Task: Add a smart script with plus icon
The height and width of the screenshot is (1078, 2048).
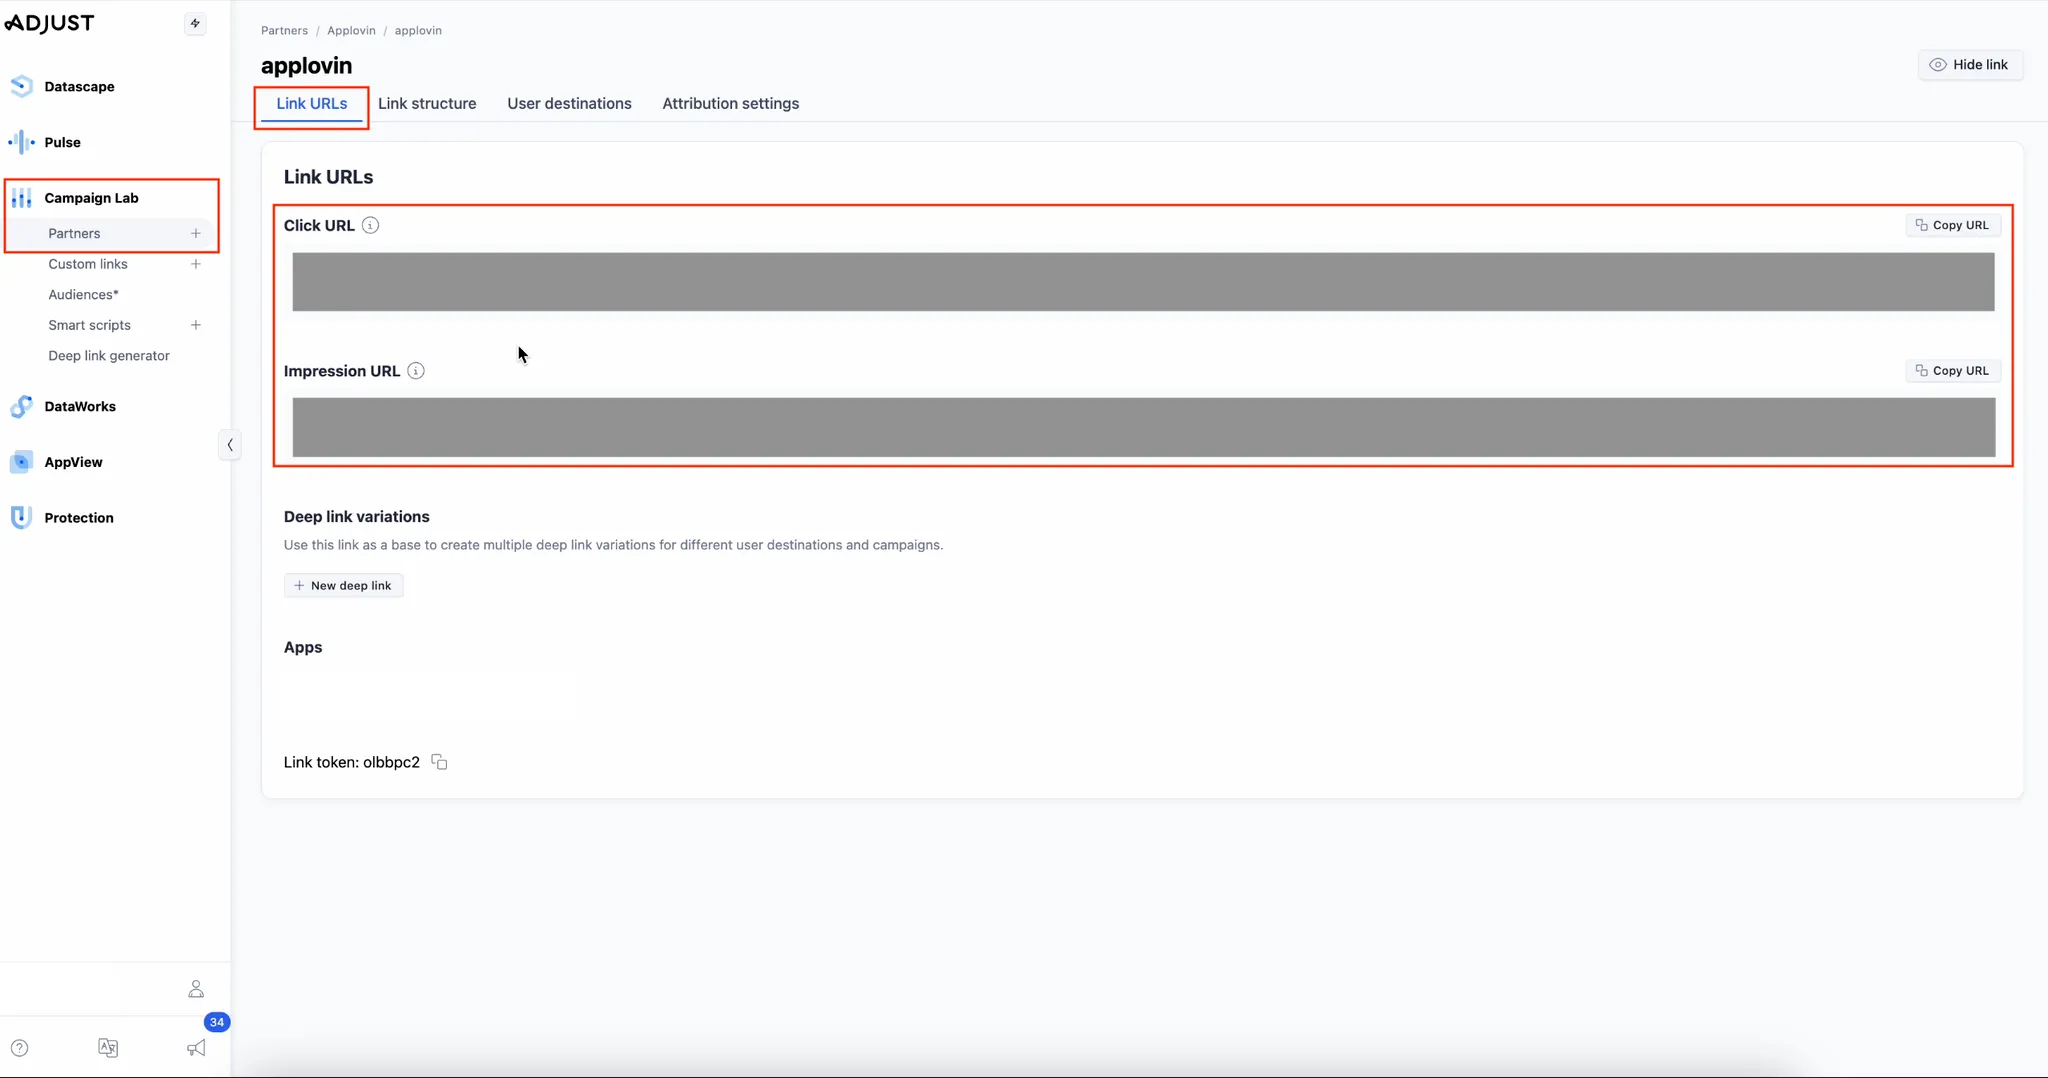Action: coord(196,325)
